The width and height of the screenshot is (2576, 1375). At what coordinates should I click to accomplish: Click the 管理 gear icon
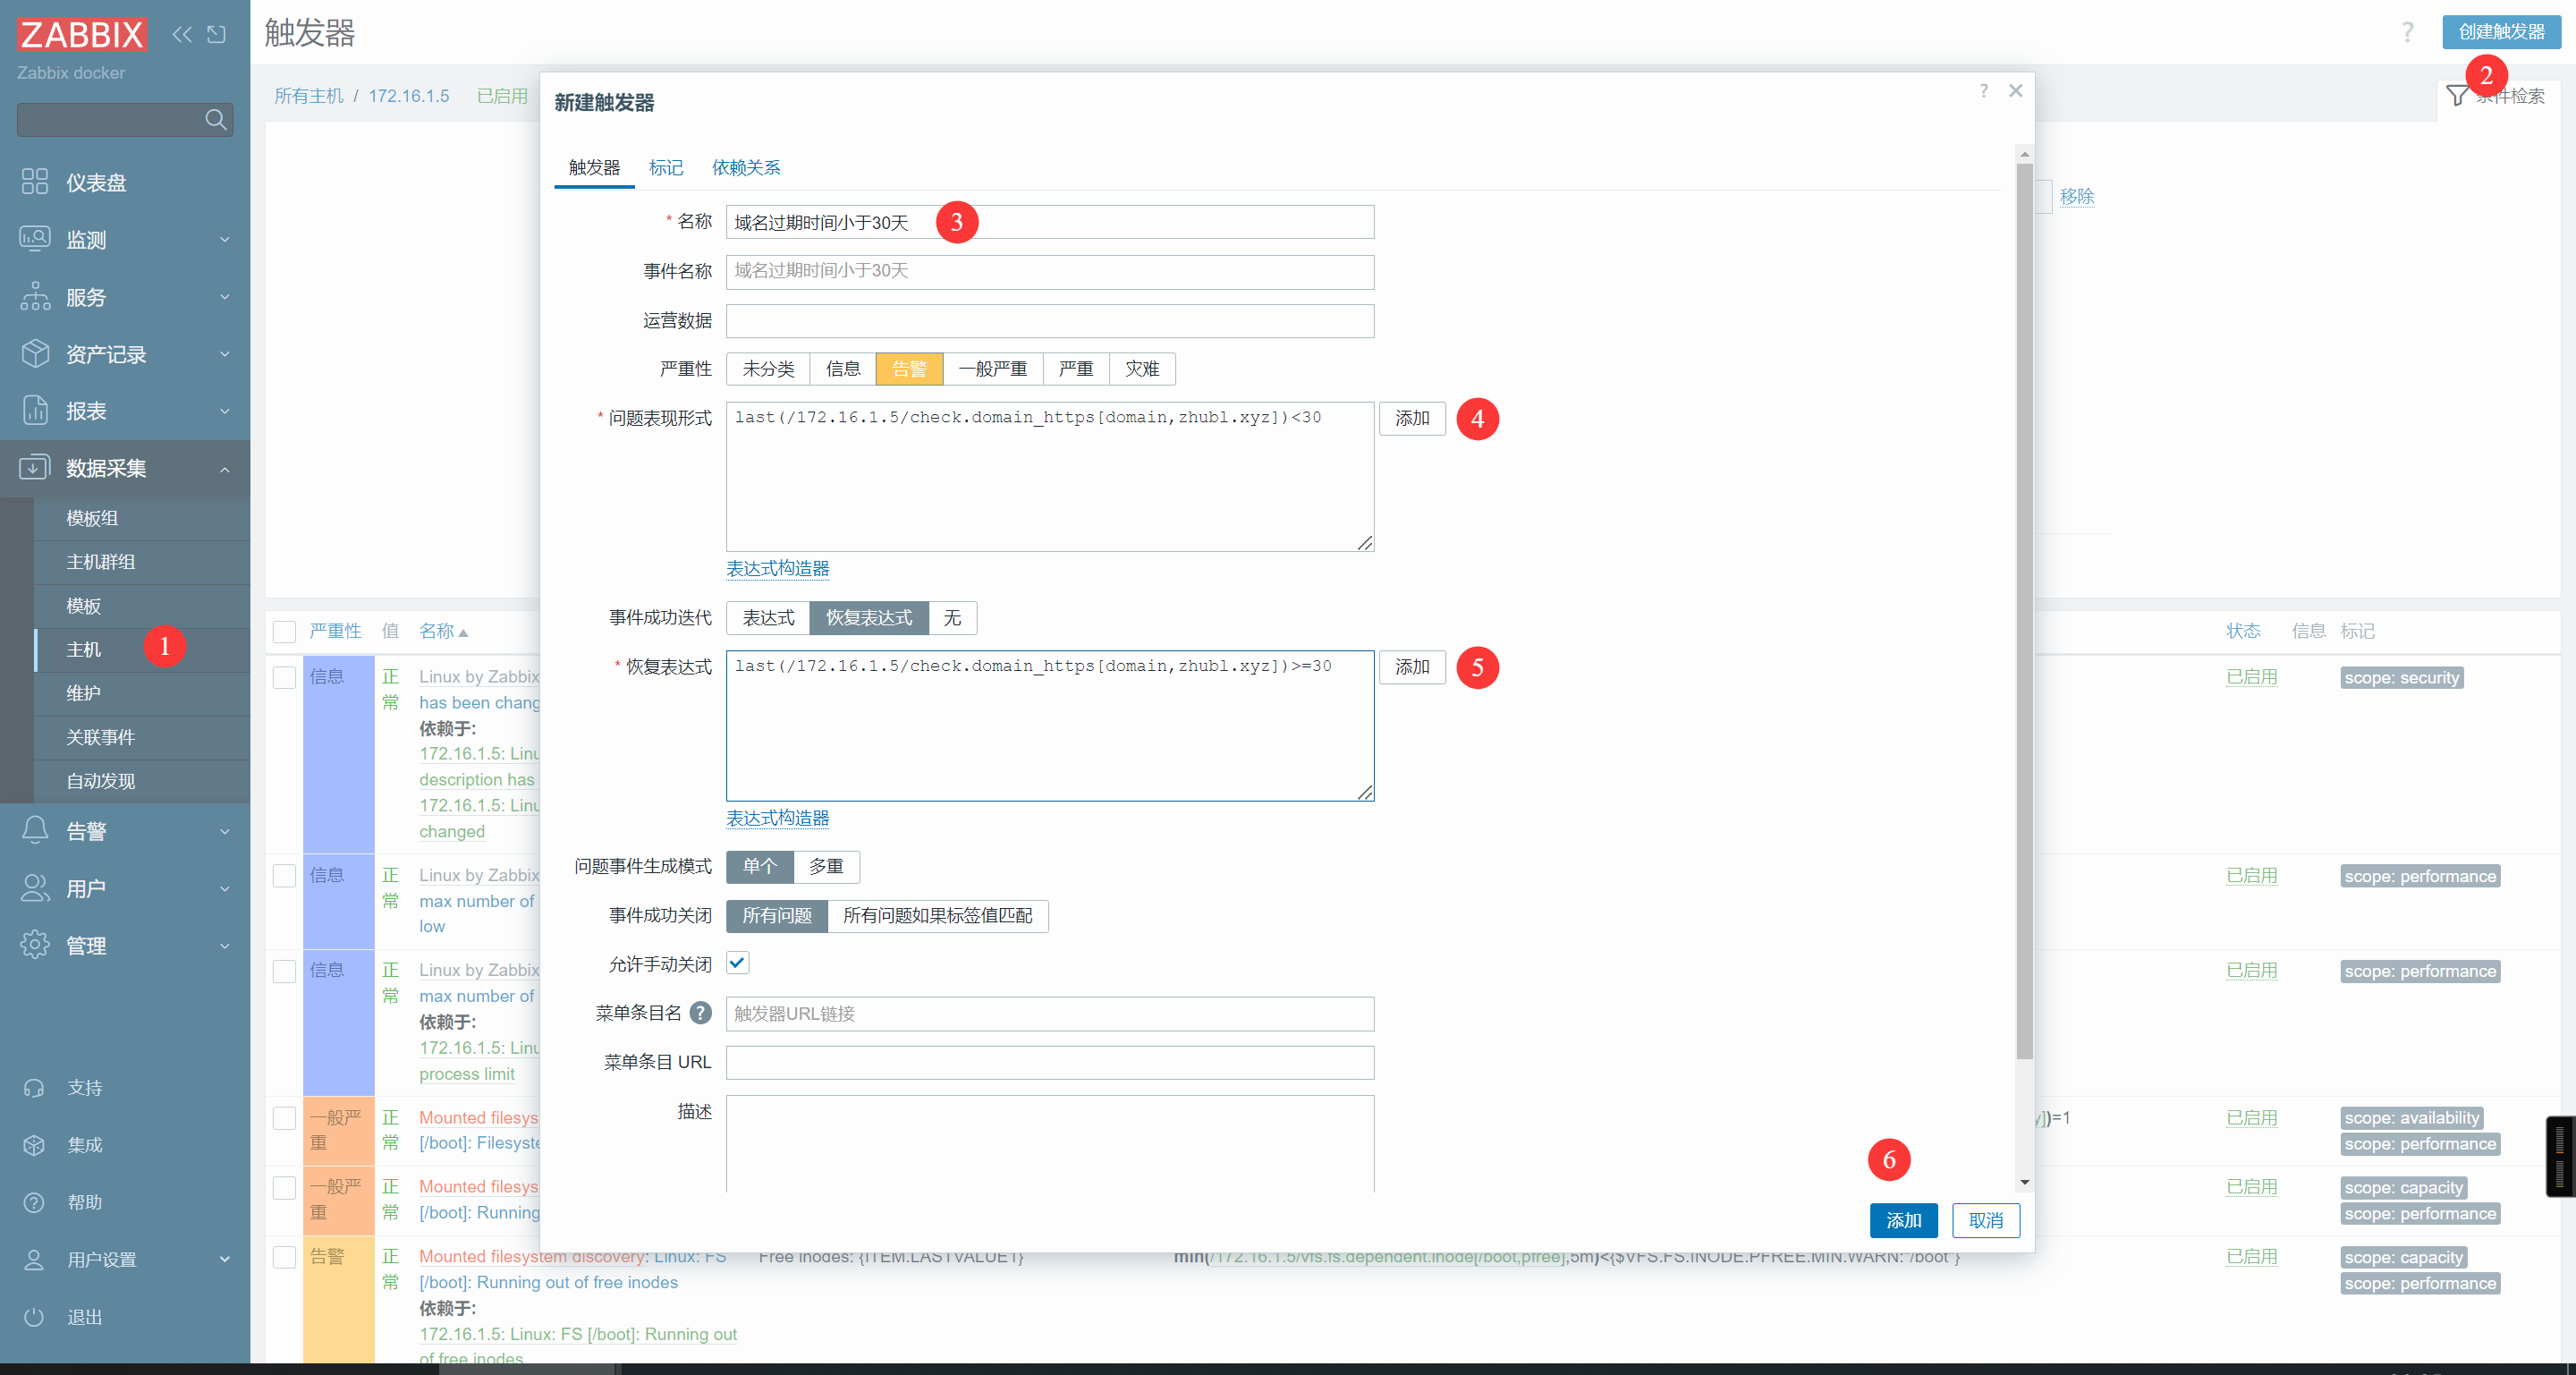(x=35, y=944)
